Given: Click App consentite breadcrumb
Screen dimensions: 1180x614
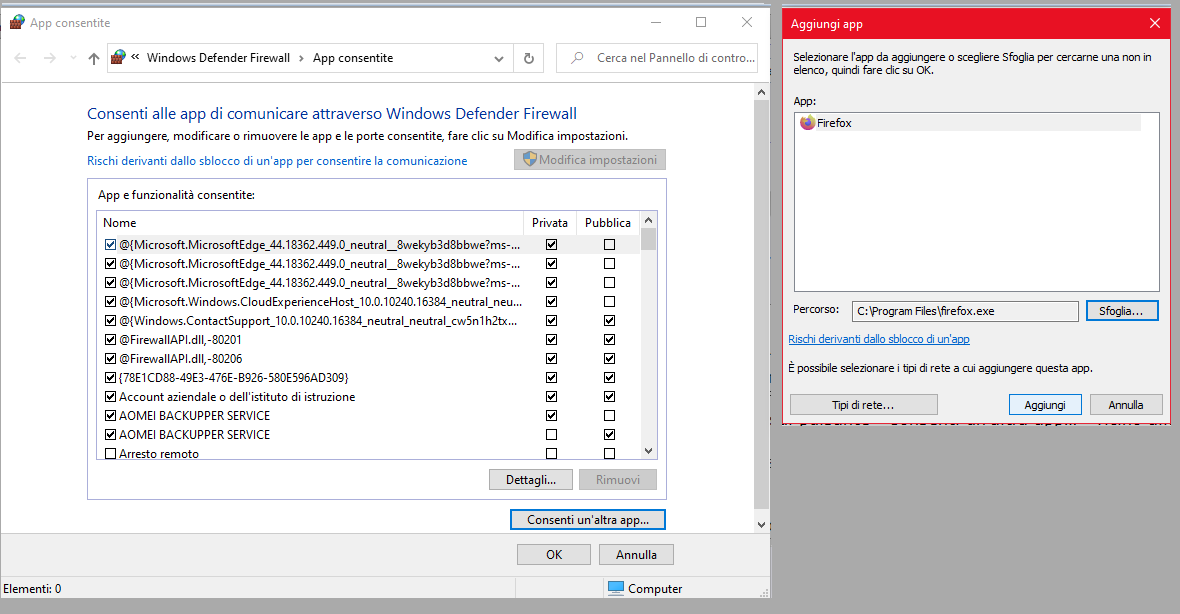Looking at the screenshot, I should (353, 58).
